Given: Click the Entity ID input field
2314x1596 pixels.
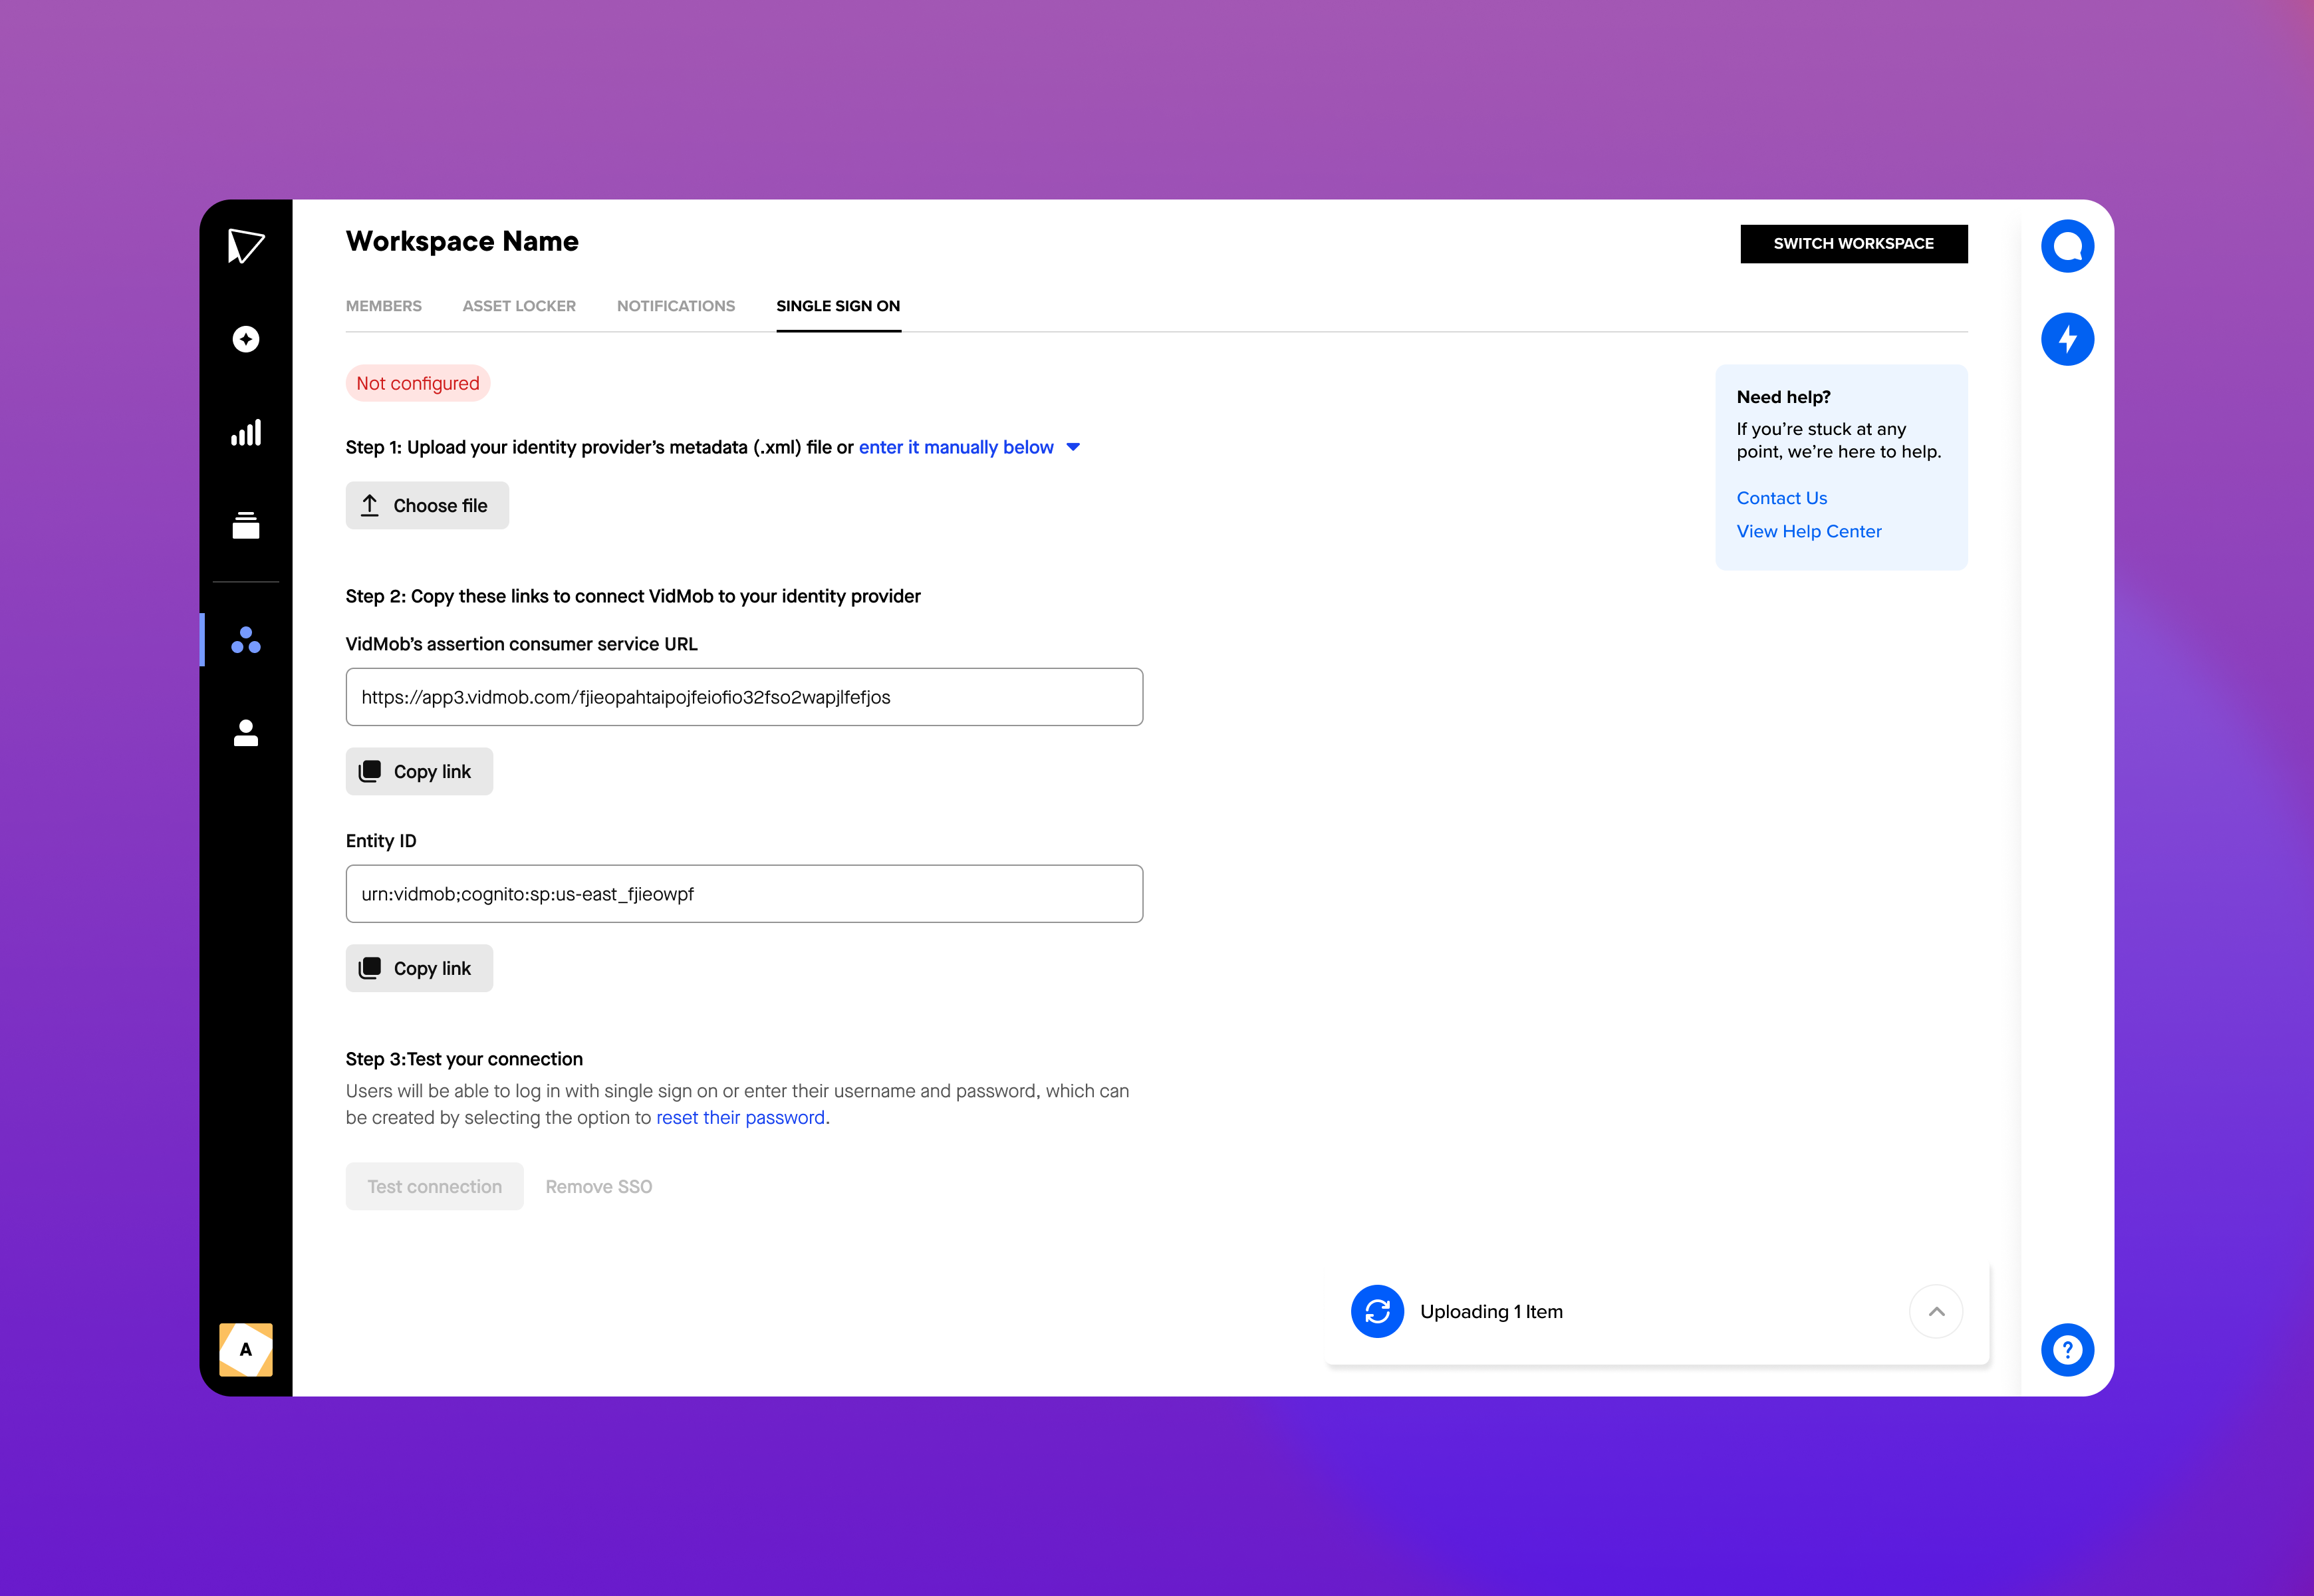Looking at the screenshot, I should (744, 893).
